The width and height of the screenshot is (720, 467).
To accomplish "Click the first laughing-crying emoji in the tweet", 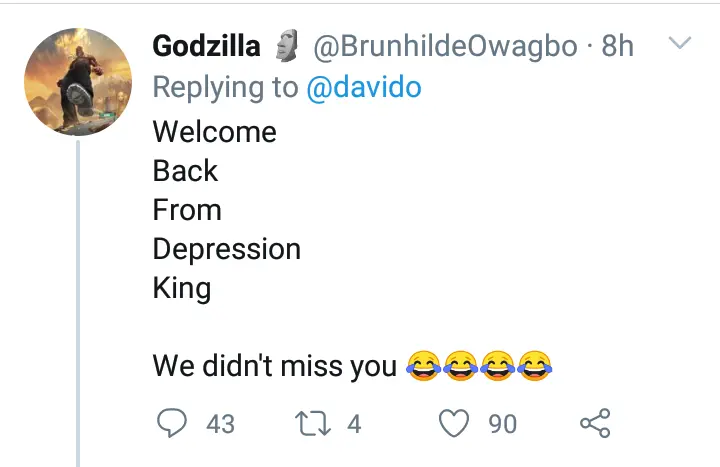I will pos(424,367).
